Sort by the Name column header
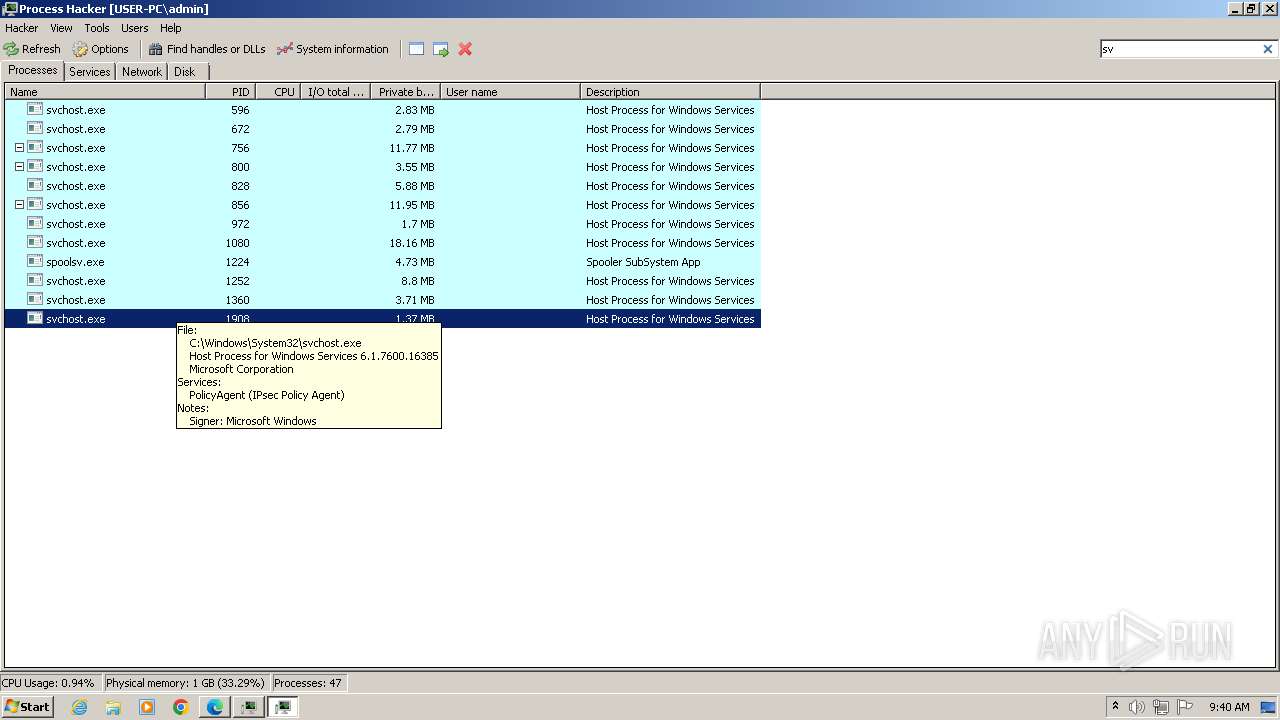Image resolution: width=1280 pixels, height=720 pixels. coord(105,92)
